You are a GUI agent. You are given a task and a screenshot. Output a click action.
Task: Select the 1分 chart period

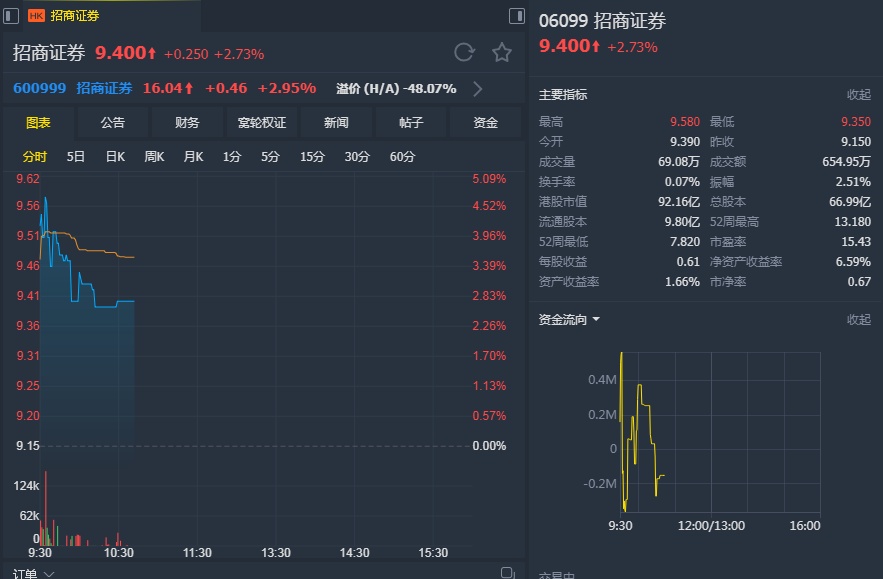click(231, 157)
